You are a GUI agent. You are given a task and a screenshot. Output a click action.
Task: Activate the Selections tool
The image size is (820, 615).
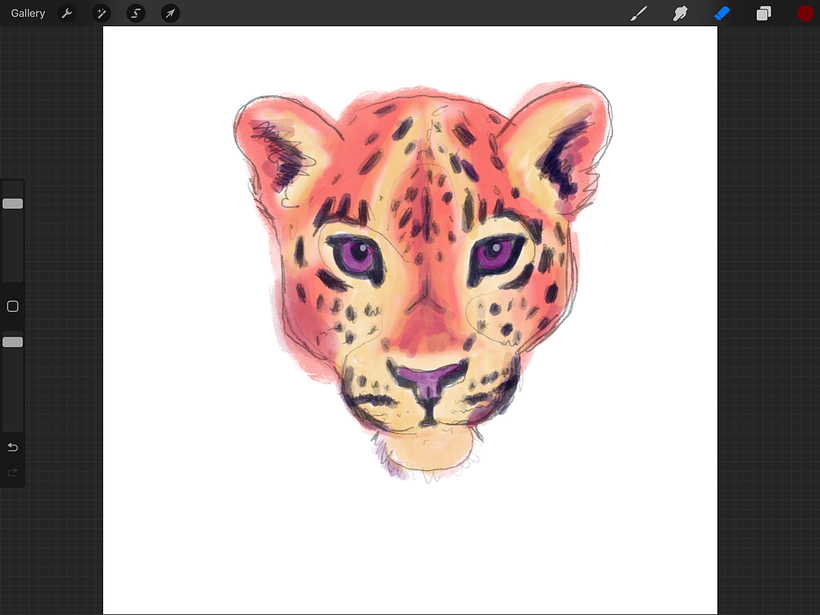click(x=135, y=13)
